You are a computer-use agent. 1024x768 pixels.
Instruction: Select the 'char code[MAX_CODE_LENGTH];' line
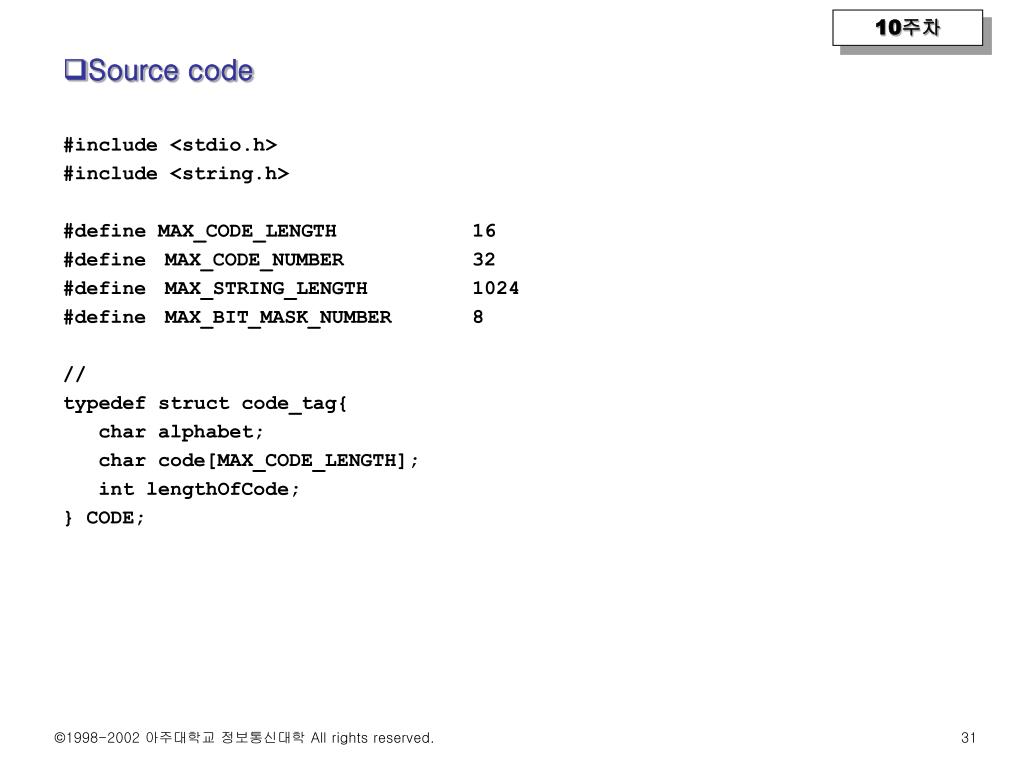pyautogui.click(x=259, y=461)
